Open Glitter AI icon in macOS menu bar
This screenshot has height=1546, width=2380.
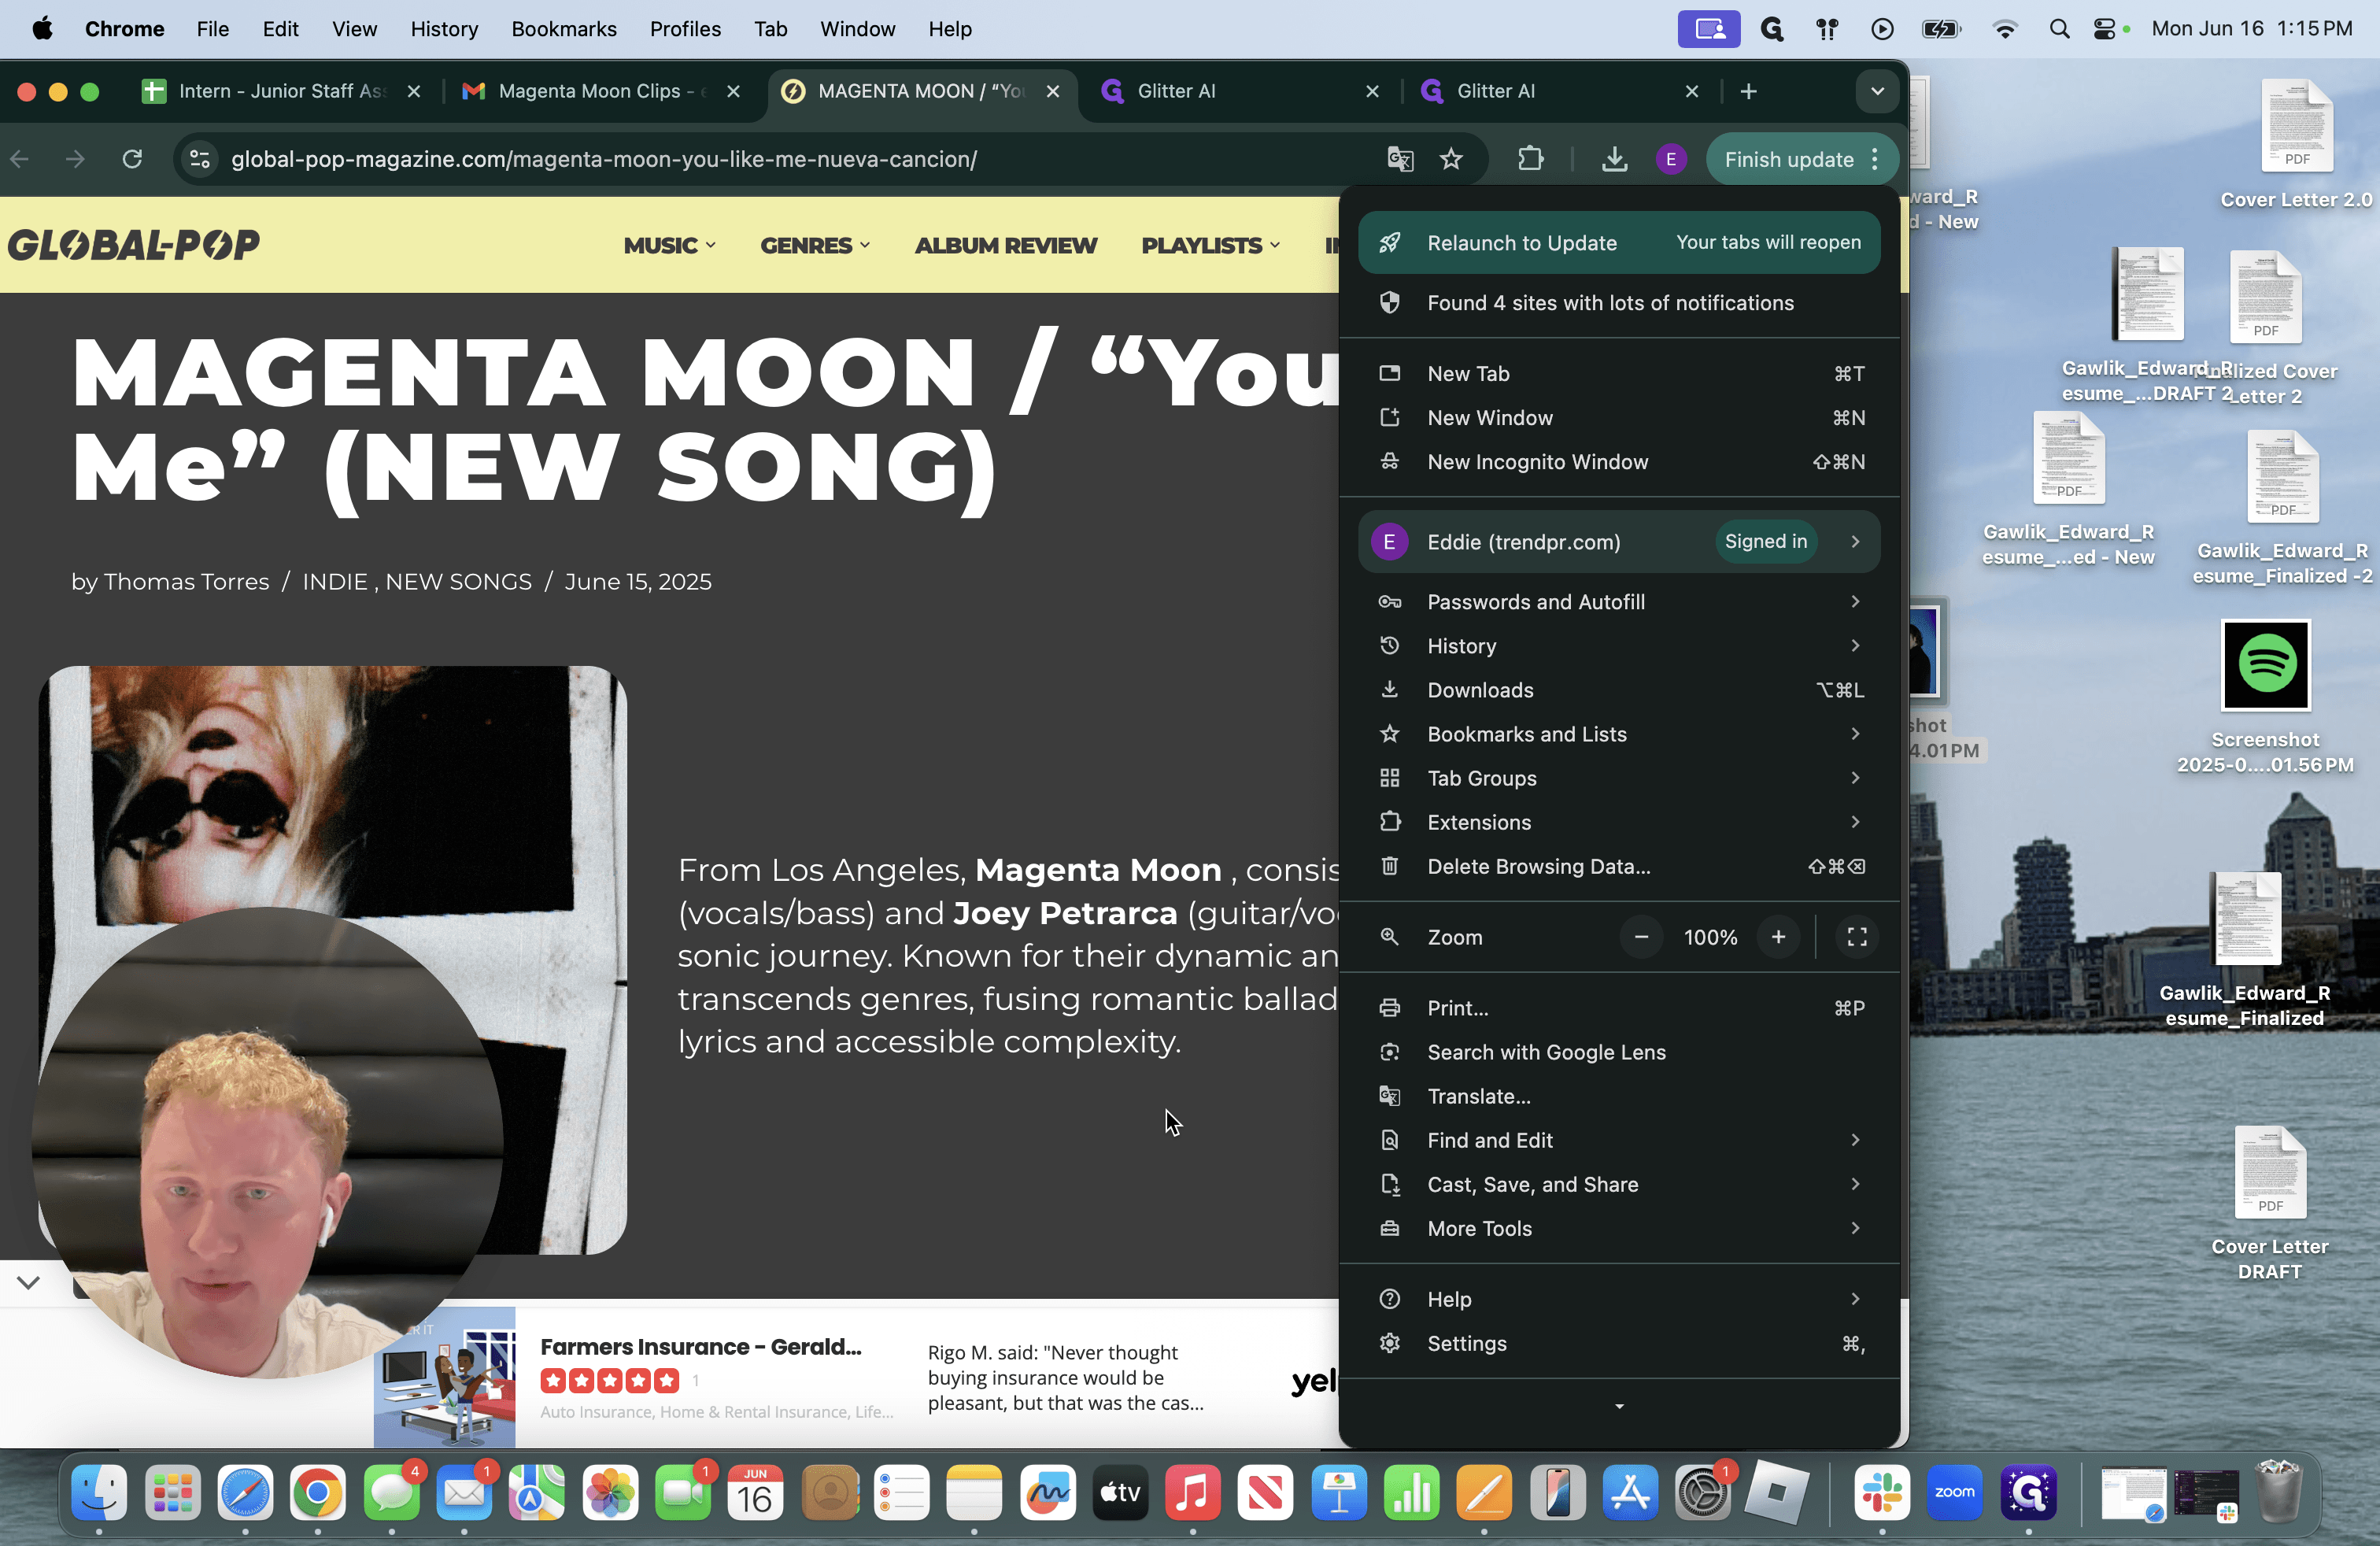pos(1772,29)
